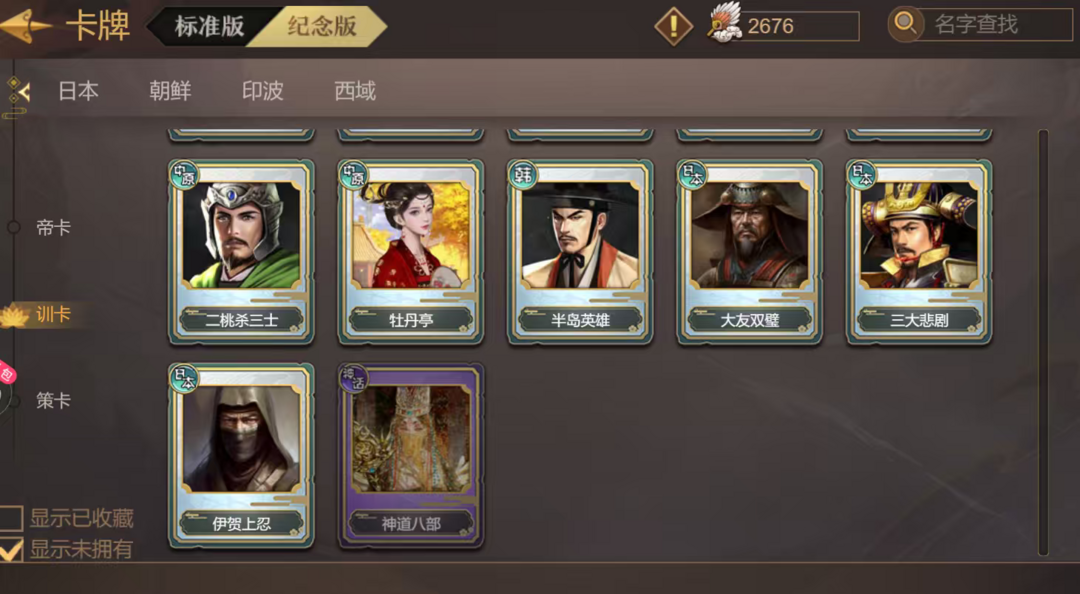Filter by the 朝鲜 region

(170, 91)
